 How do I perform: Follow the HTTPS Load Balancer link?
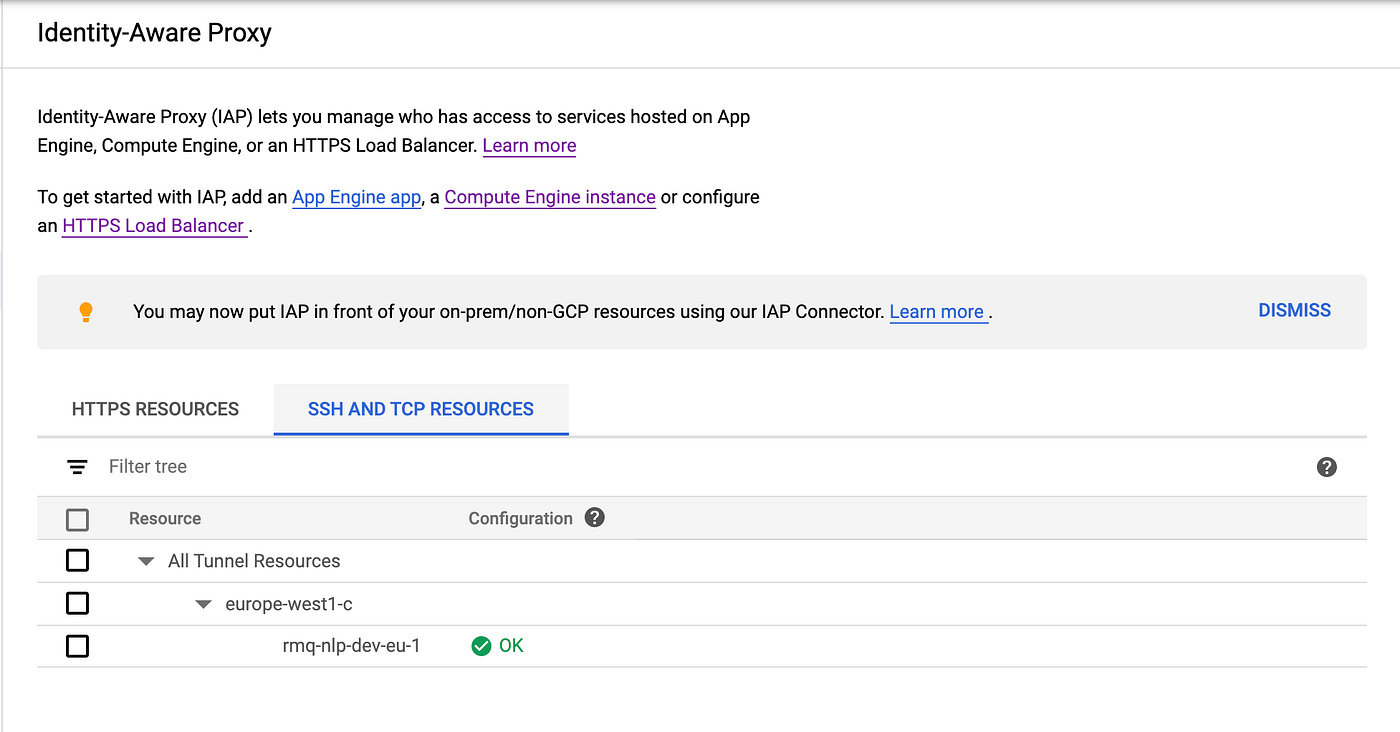pyautogui.click(x=153, y=226)
